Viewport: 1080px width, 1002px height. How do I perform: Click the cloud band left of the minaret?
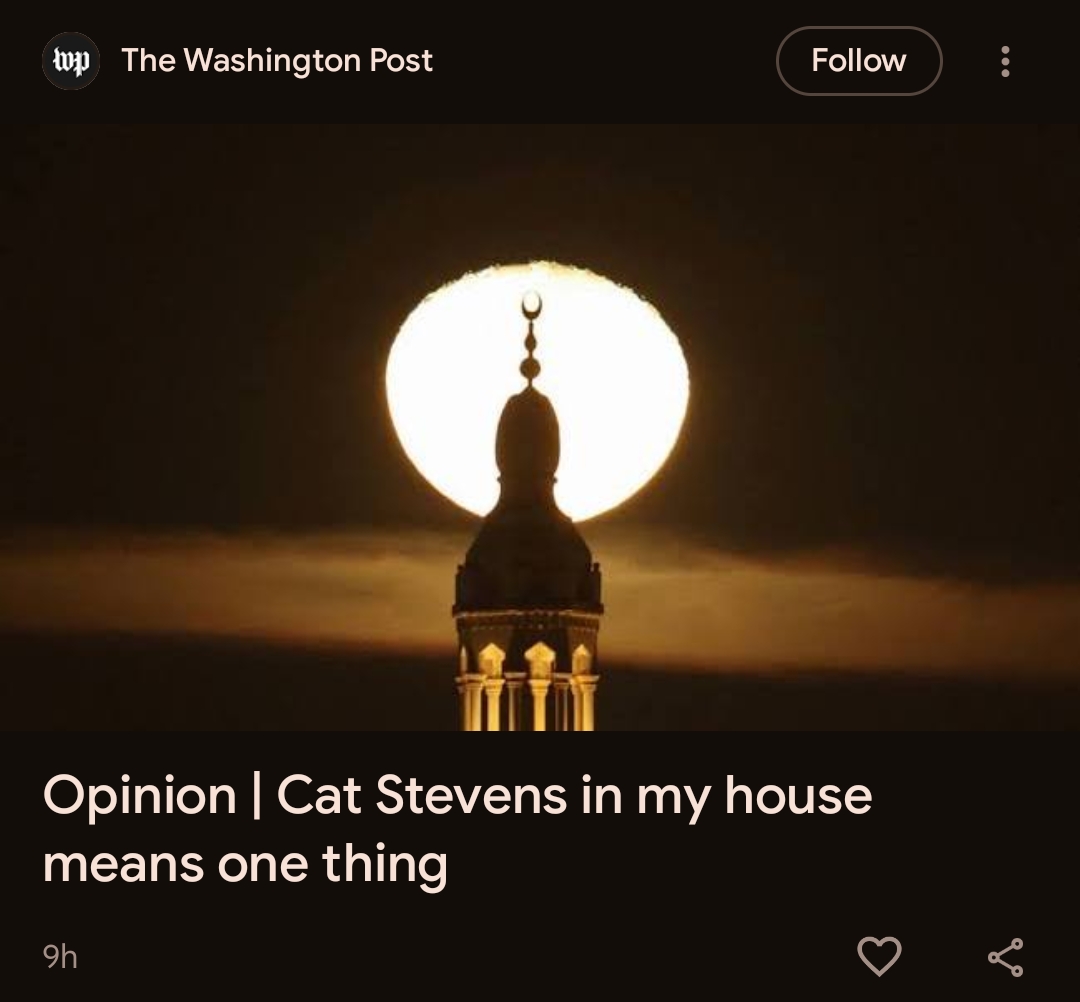click(227, 585)
